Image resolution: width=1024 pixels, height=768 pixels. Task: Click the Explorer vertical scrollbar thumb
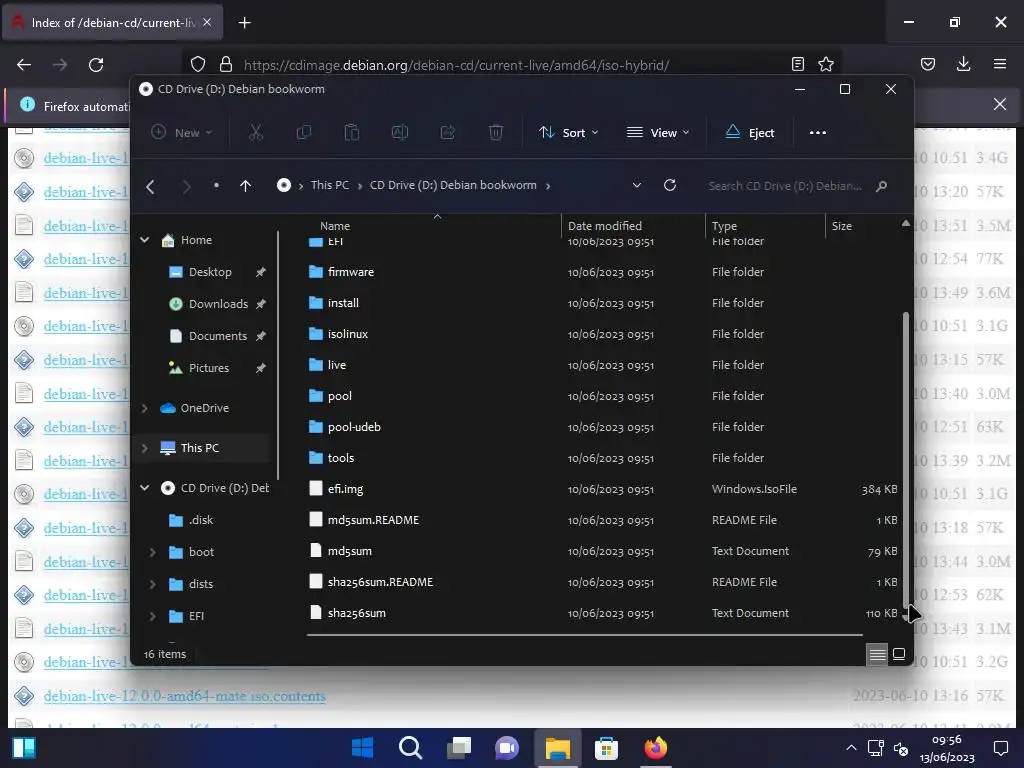[906, 459]
